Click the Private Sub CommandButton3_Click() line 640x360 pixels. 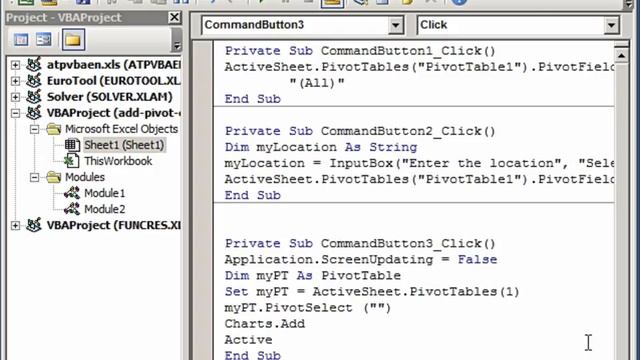pyautogui.click(x=360, y=244)
